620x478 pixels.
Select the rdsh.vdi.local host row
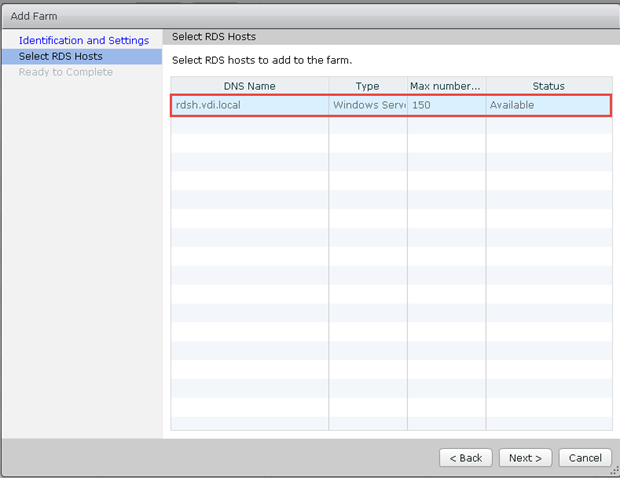click(x=391, y=105)
